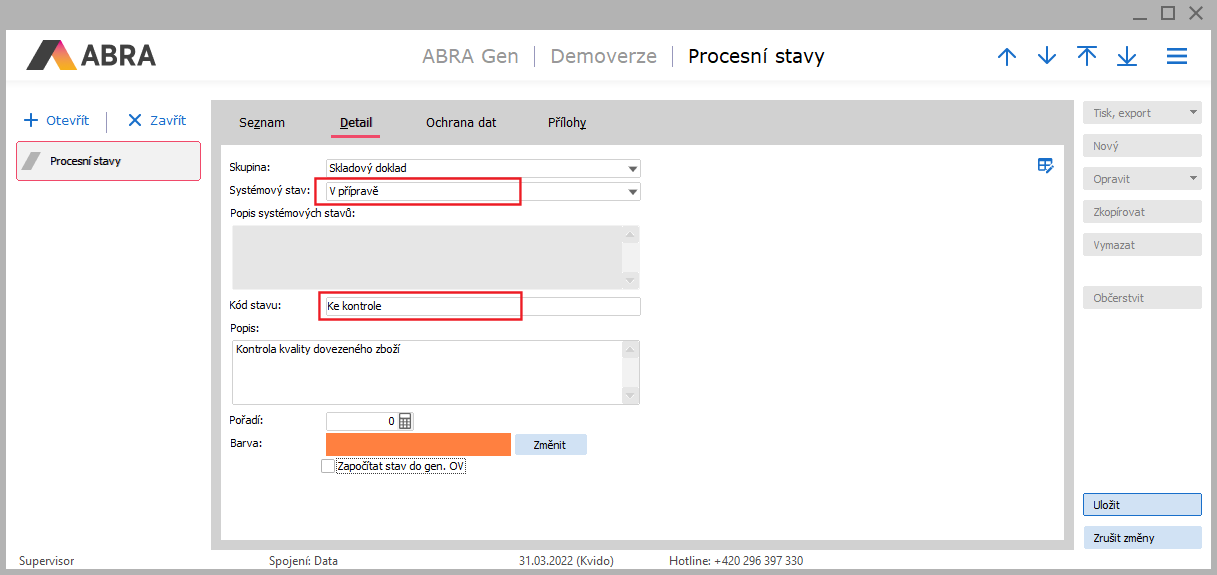The height and width of the screenshot is (575, 1217).
Task: Expand the Systémový stav dropdown
Action: (x=632, y=192)
